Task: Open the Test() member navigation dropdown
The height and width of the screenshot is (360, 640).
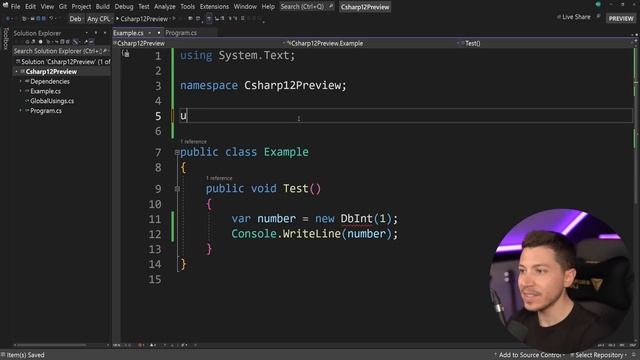Action: point(545,43)
